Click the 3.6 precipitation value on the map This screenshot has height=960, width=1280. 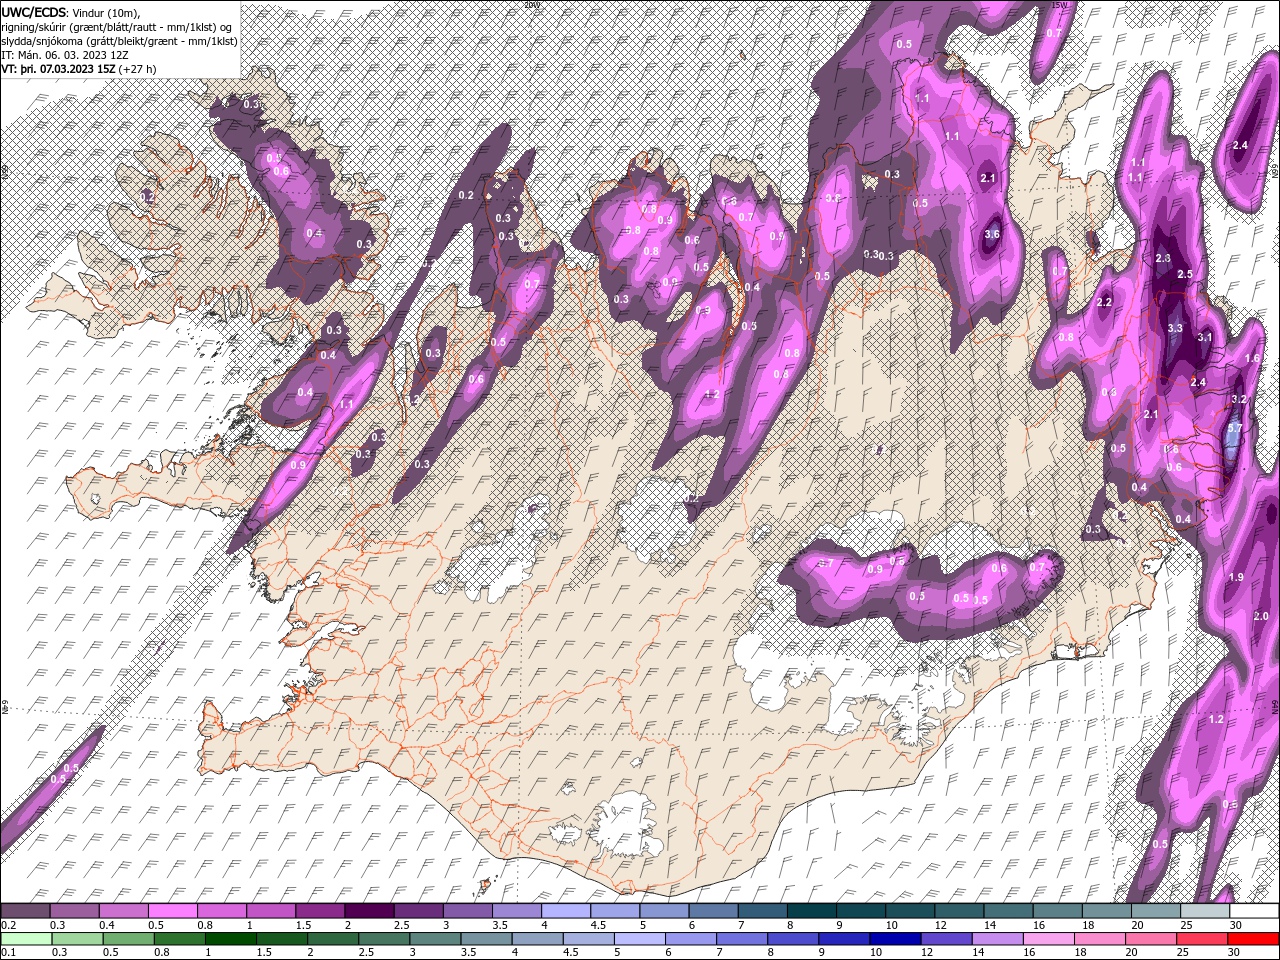pos(992,235)
